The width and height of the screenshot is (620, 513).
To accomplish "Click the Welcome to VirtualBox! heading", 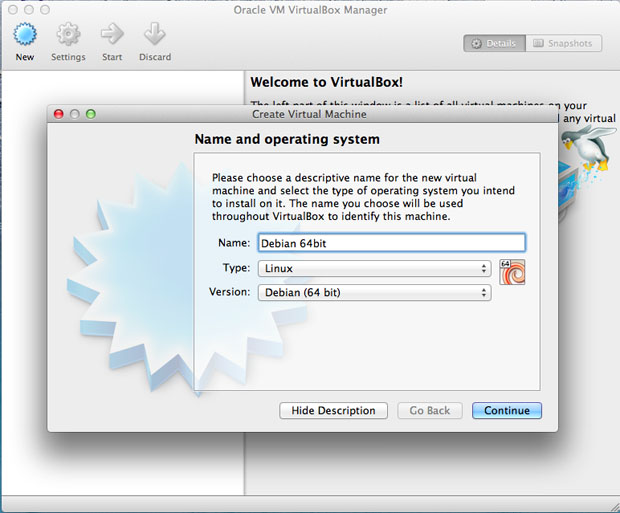I will (x=327, y=82).
